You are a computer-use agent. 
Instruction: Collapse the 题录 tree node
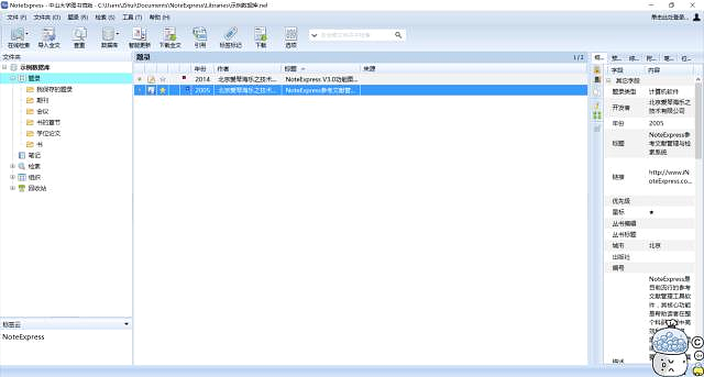click(x=13, y=78)
